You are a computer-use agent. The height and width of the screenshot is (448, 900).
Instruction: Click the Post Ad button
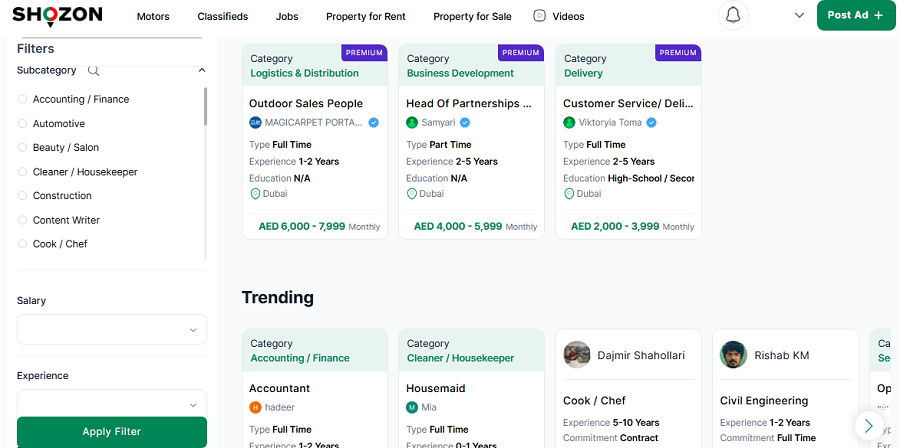pos(855,16)
